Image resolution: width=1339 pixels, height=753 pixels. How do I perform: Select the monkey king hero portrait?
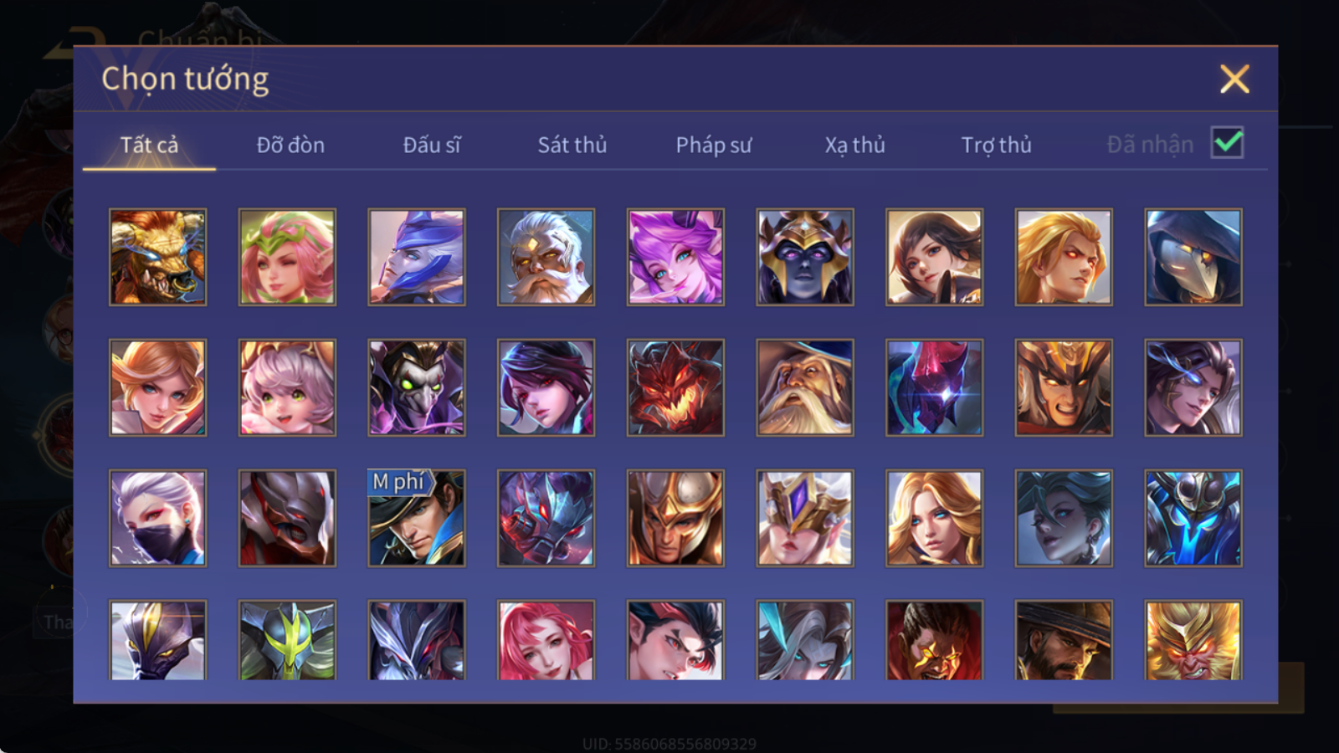coord(1194,640)
